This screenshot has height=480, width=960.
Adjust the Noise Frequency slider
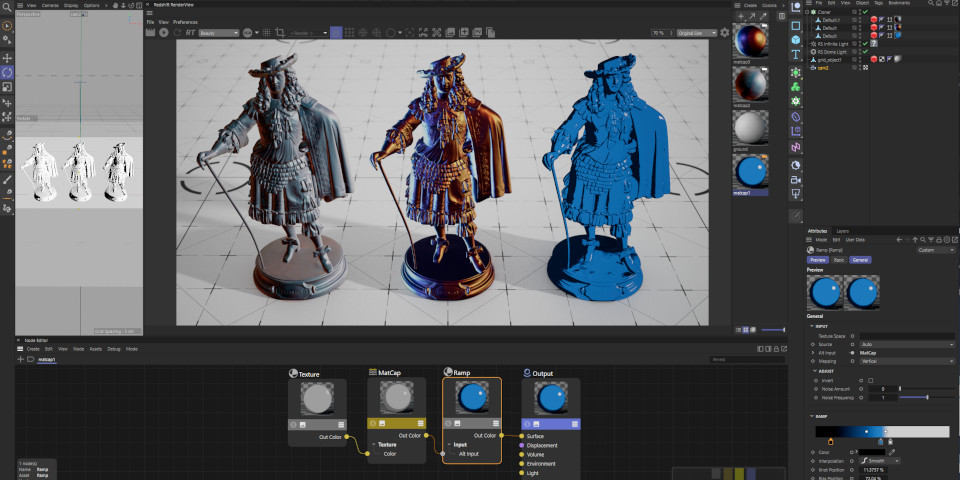click(926, 397)
